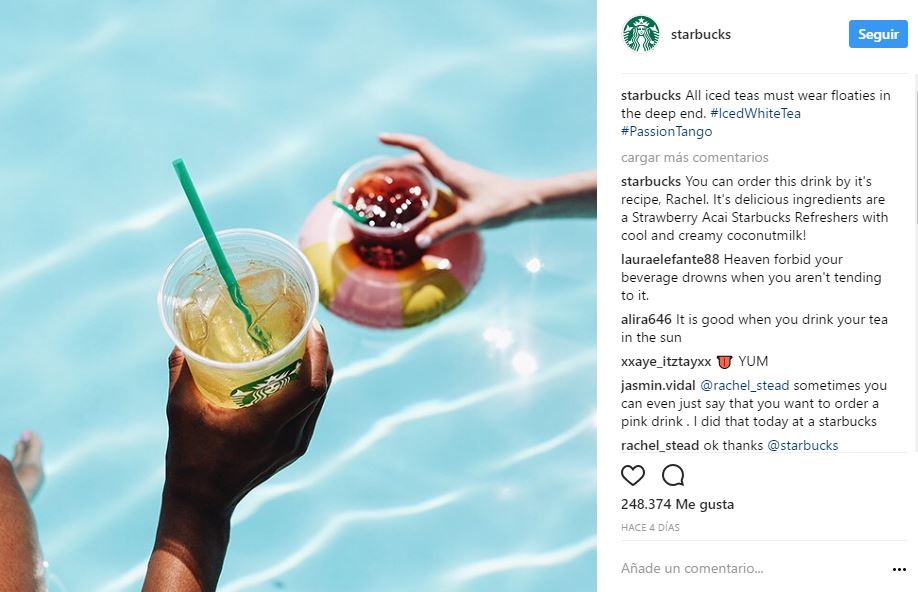Click the heart like icon
The height and width of the screenshot is (592, 918).
[633, 475]
